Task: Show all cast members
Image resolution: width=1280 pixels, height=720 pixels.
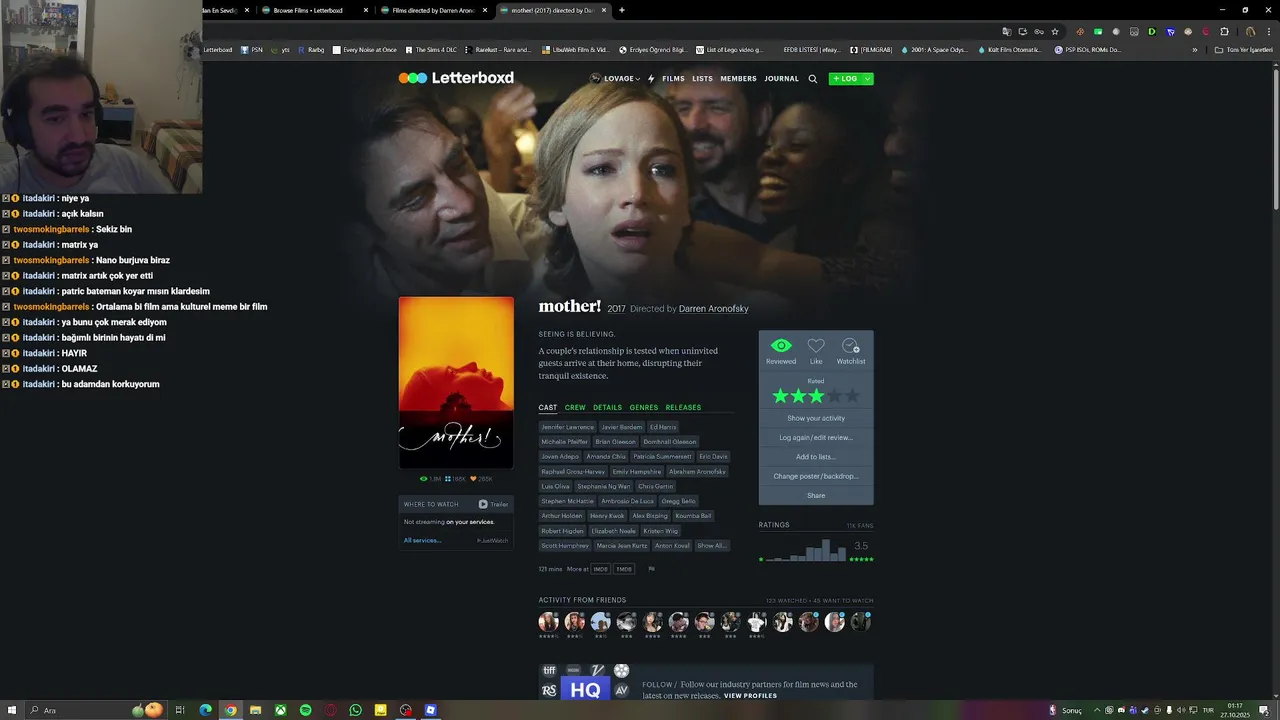Action: click(712, 546)
